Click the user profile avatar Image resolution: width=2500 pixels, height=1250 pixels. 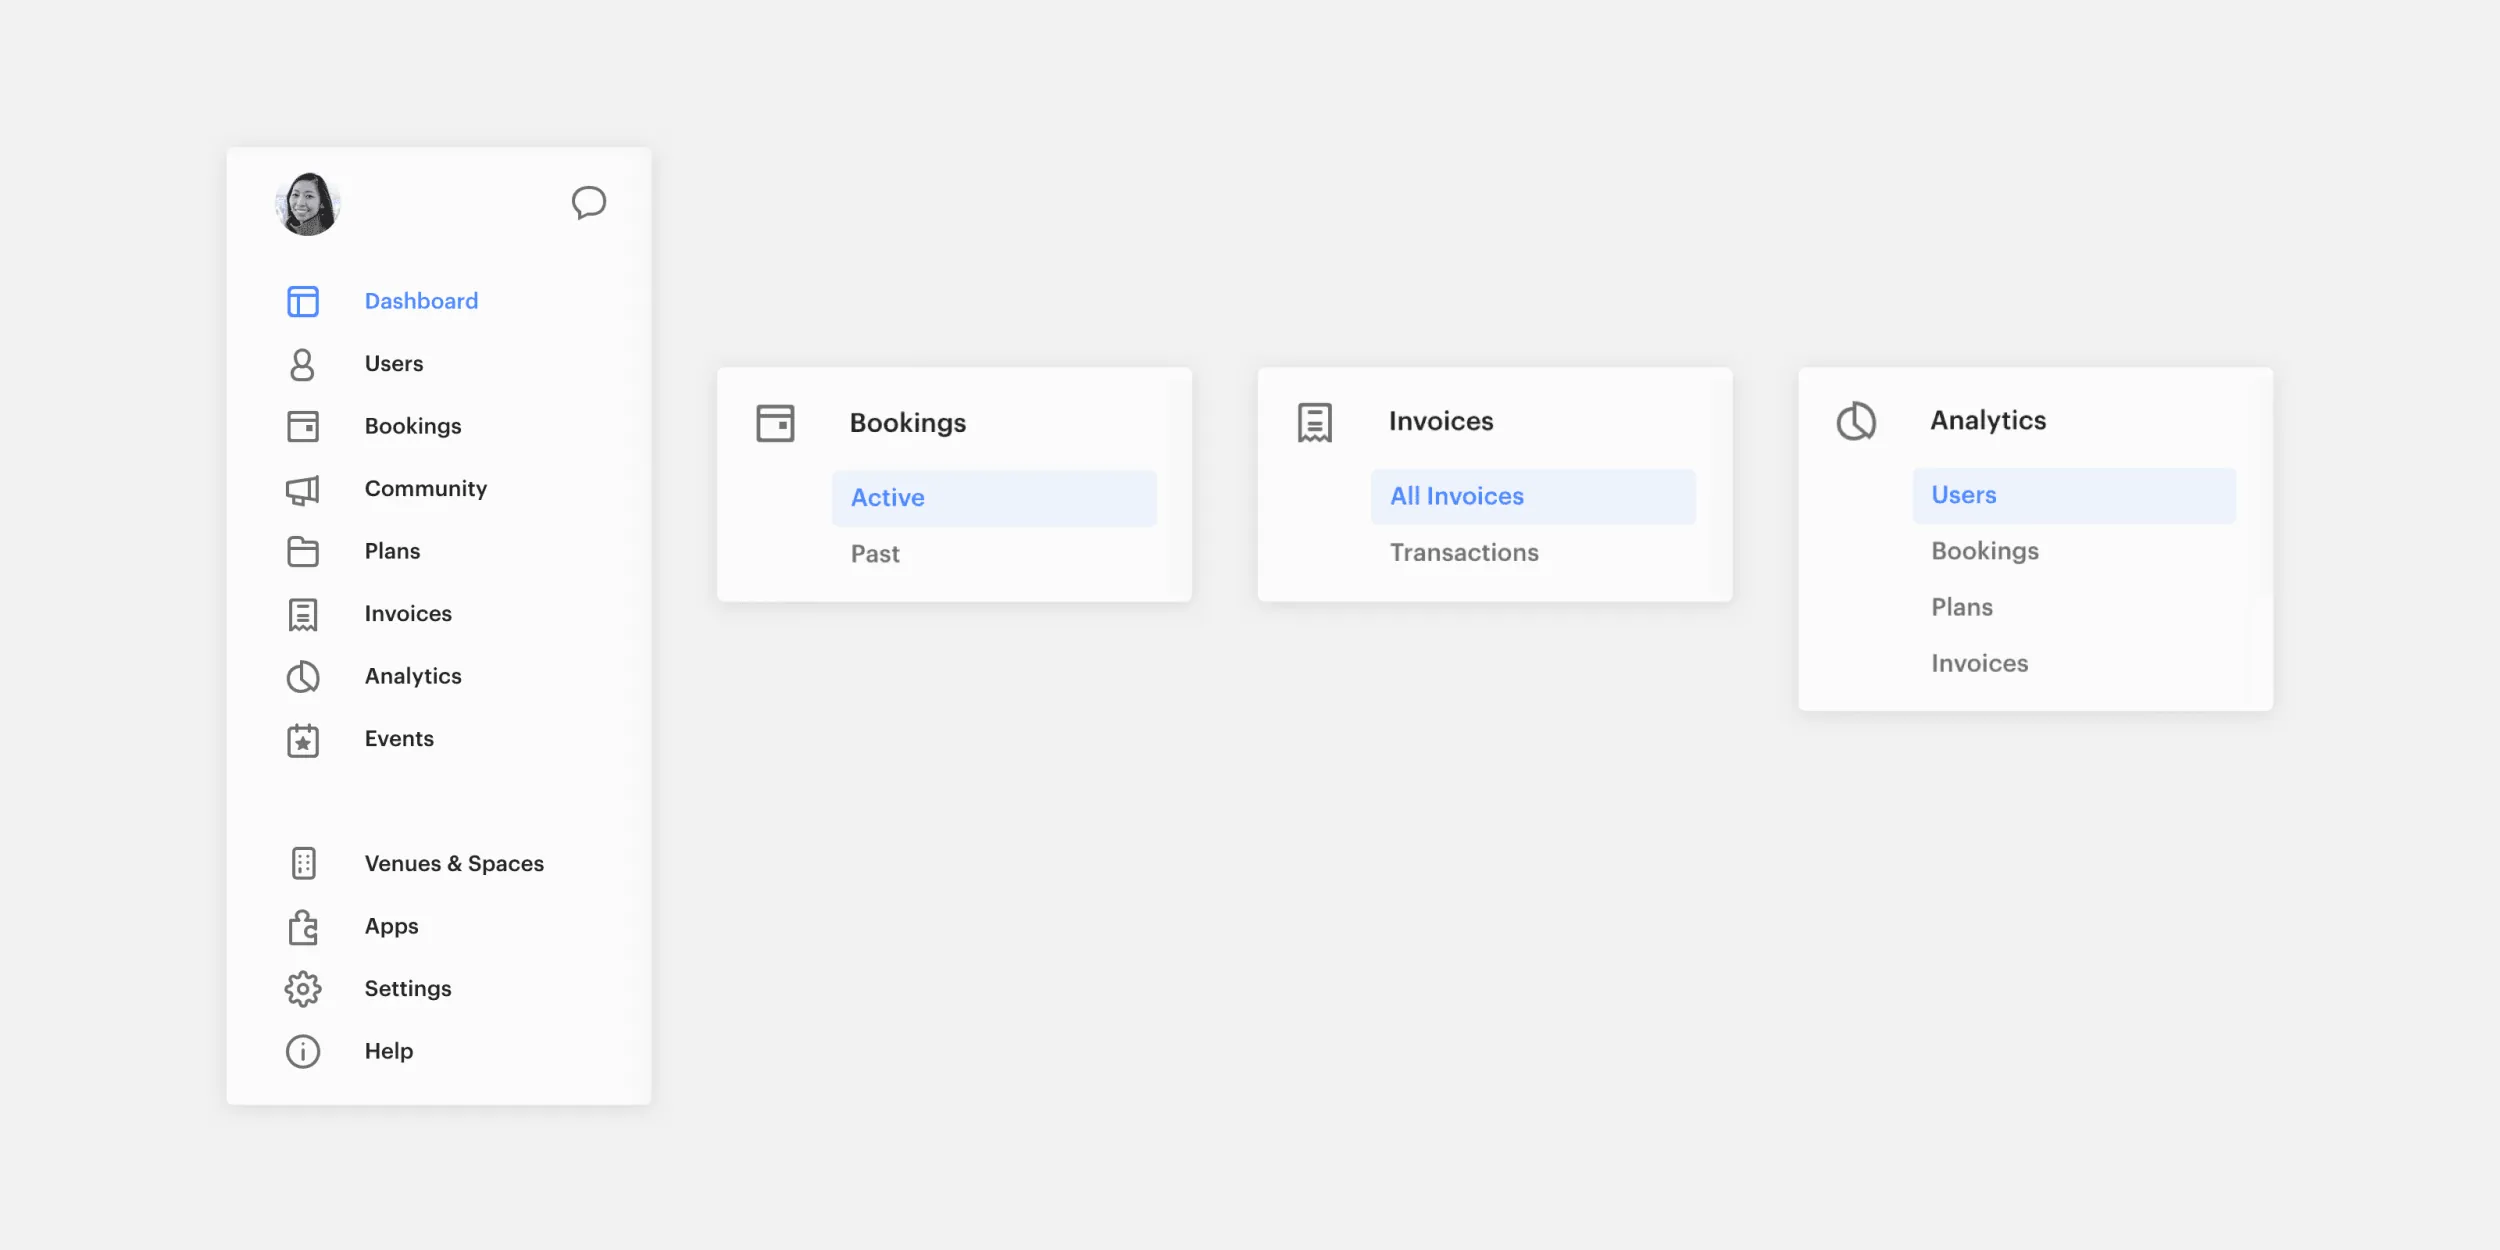[x=309, y=202]
